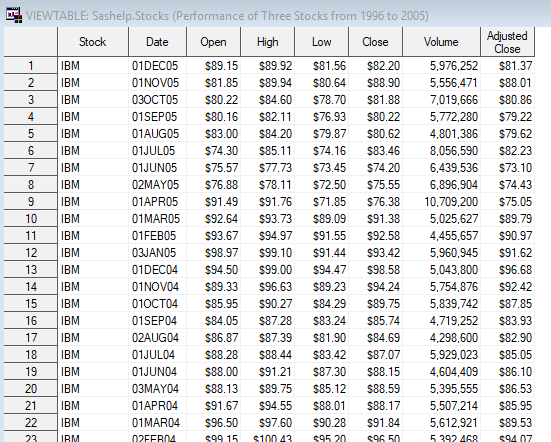Select row number 12 header
551x442 pixels.
click(31, 253)
